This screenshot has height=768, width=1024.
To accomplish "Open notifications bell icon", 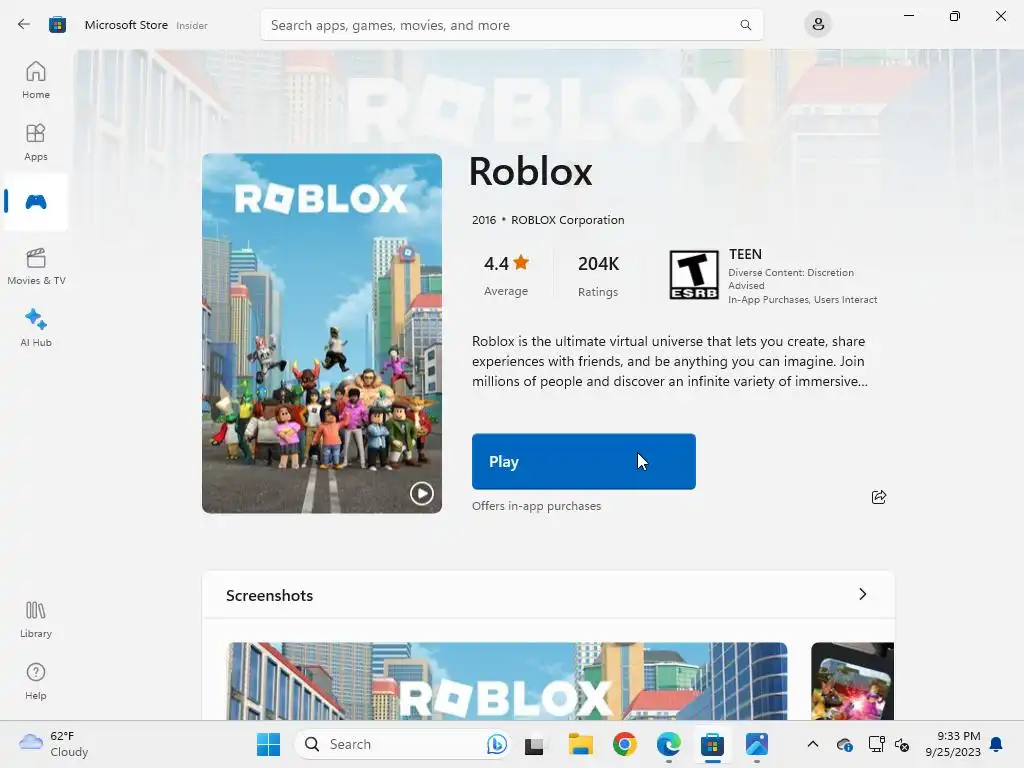I will pos(997,744).
